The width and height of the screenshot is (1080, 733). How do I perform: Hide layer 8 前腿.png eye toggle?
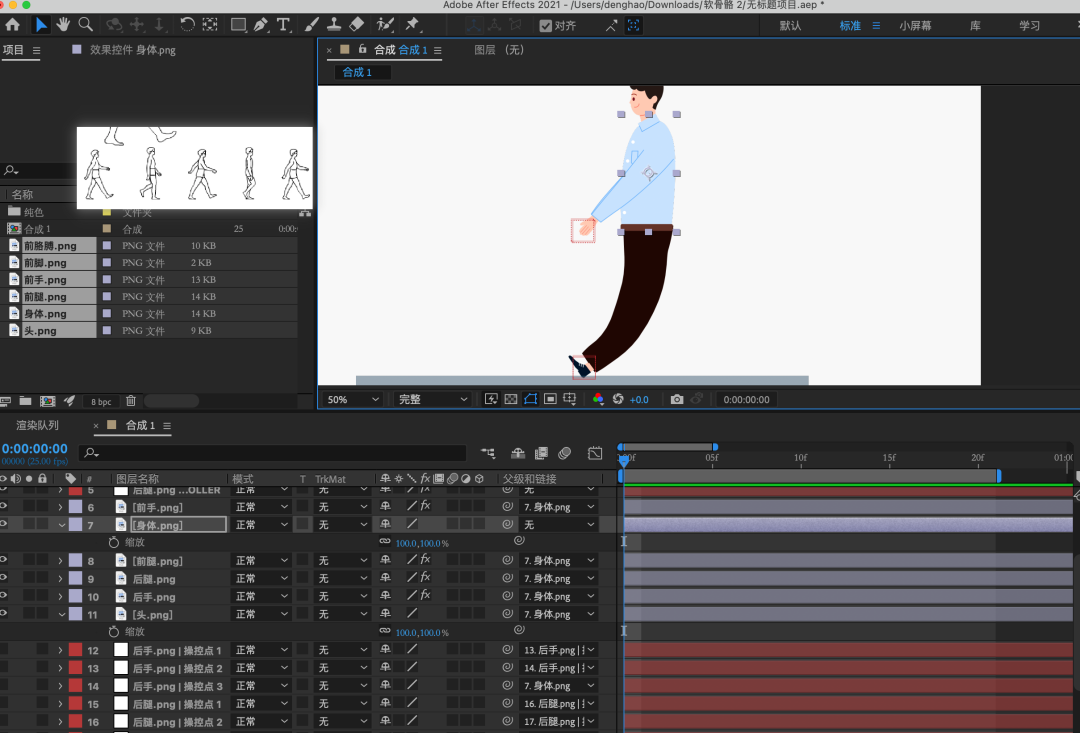click(4, 561)
